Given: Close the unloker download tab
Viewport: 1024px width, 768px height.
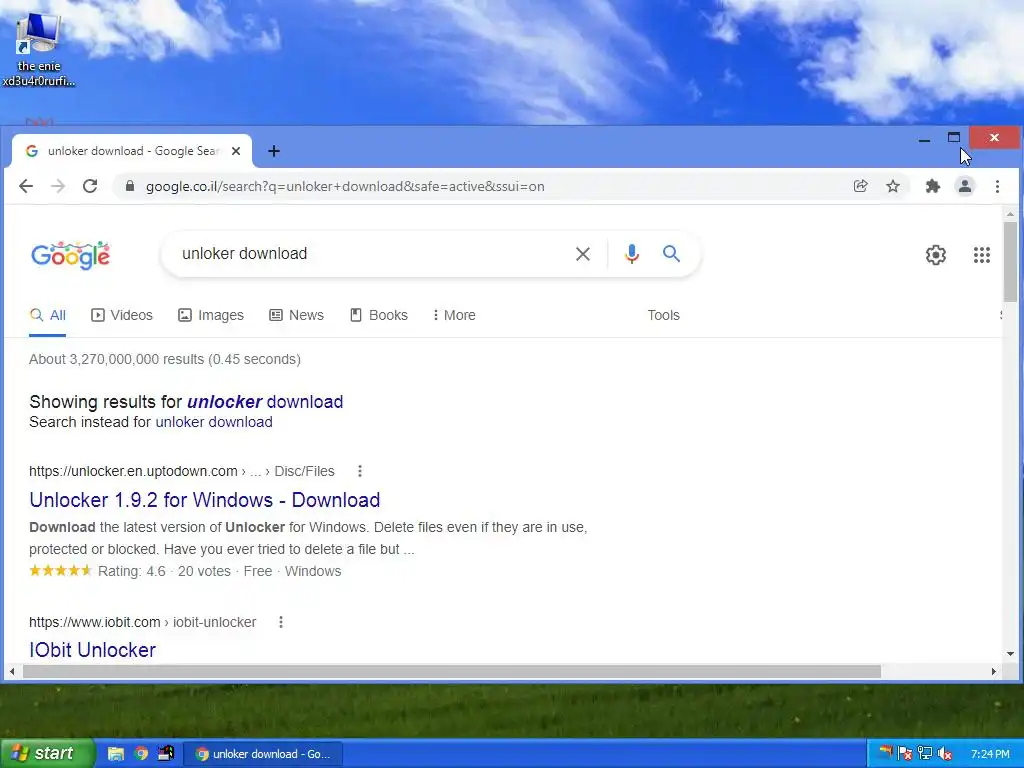Looking at the screenshot, I should point(236,151).
